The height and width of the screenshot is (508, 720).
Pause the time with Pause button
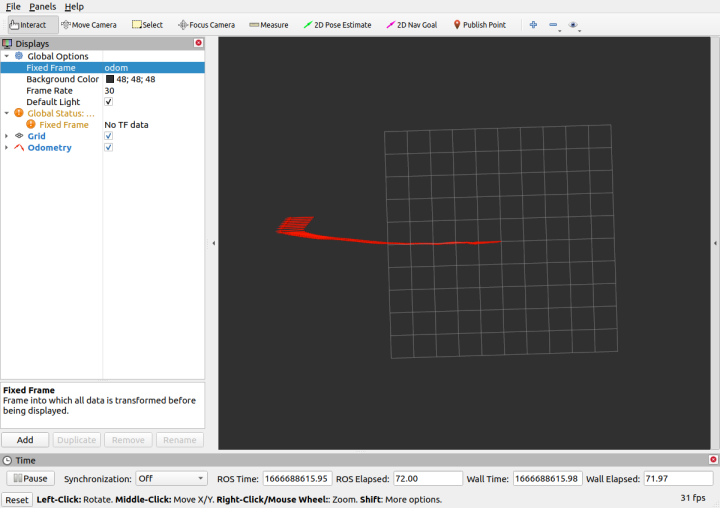pos(30,479)
